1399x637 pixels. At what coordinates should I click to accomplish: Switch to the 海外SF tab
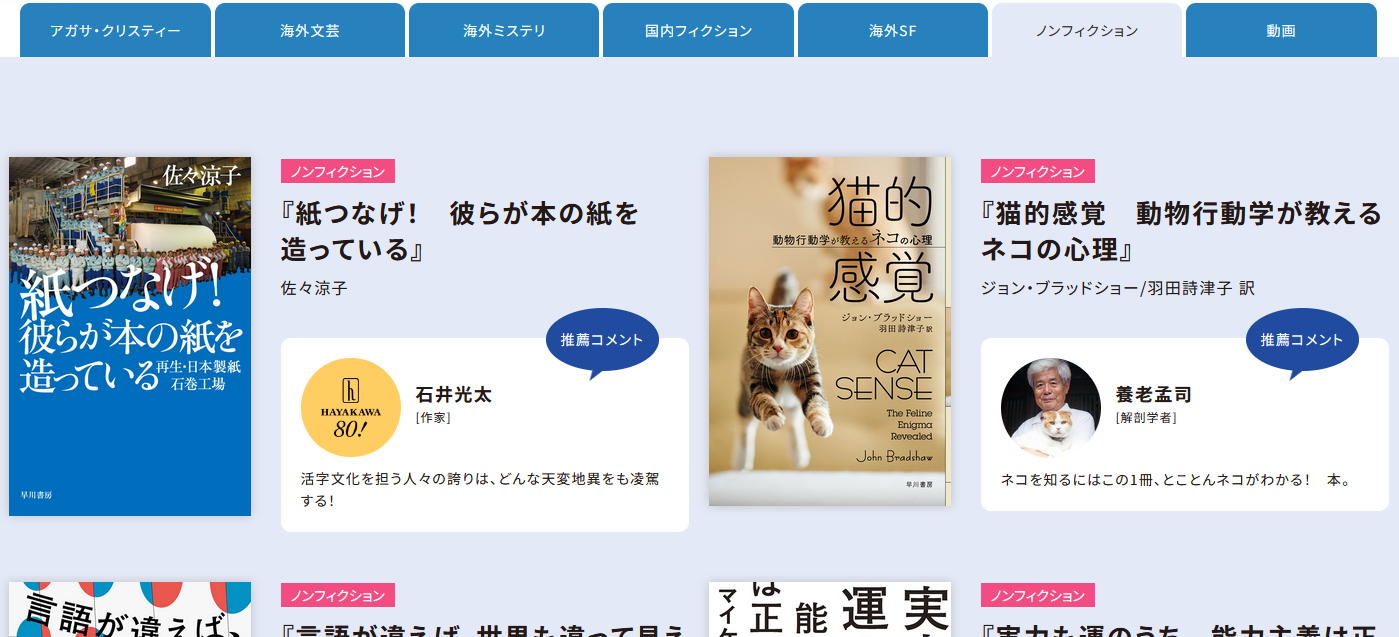(893, 30)
